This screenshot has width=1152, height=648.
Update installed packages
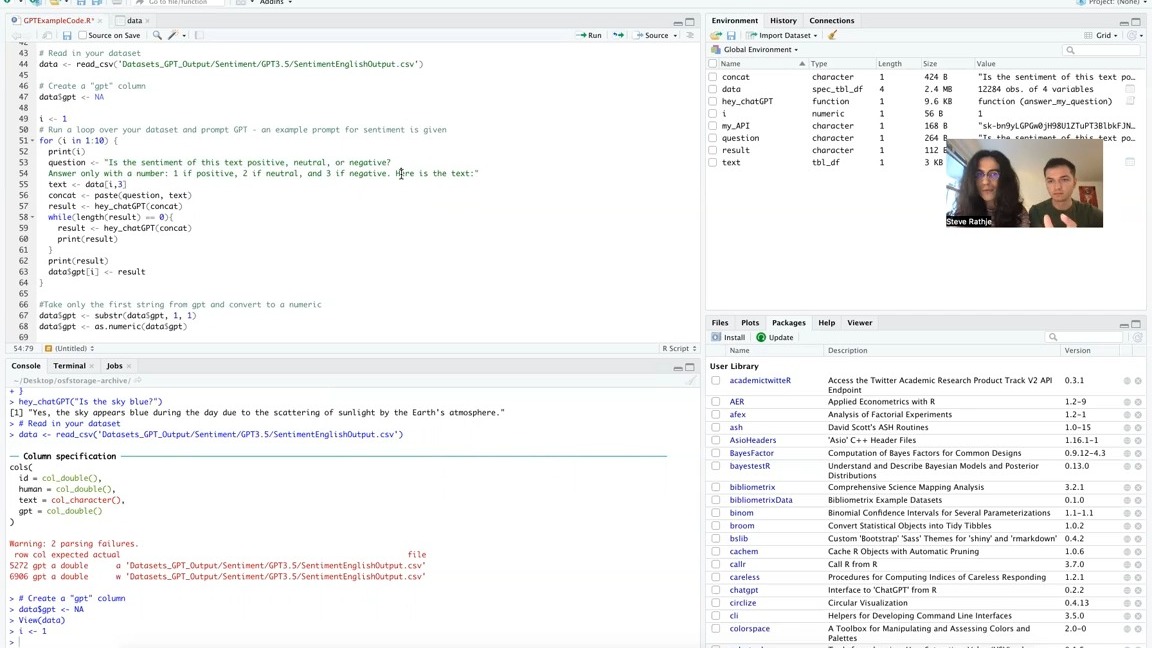[775, 338]
